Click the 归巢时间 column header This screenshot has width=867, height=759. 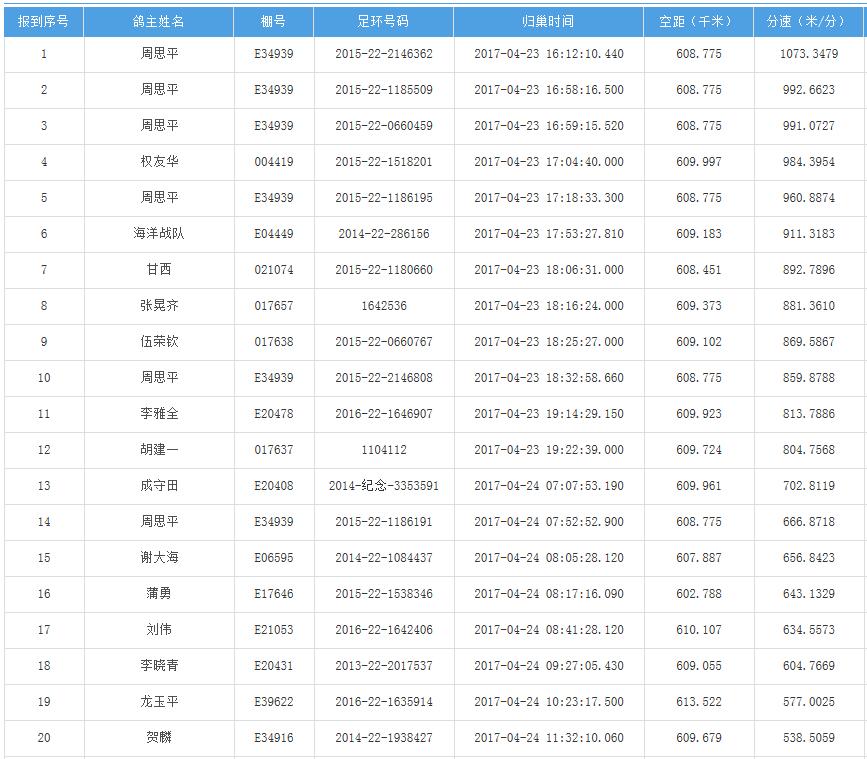point(548,21)
